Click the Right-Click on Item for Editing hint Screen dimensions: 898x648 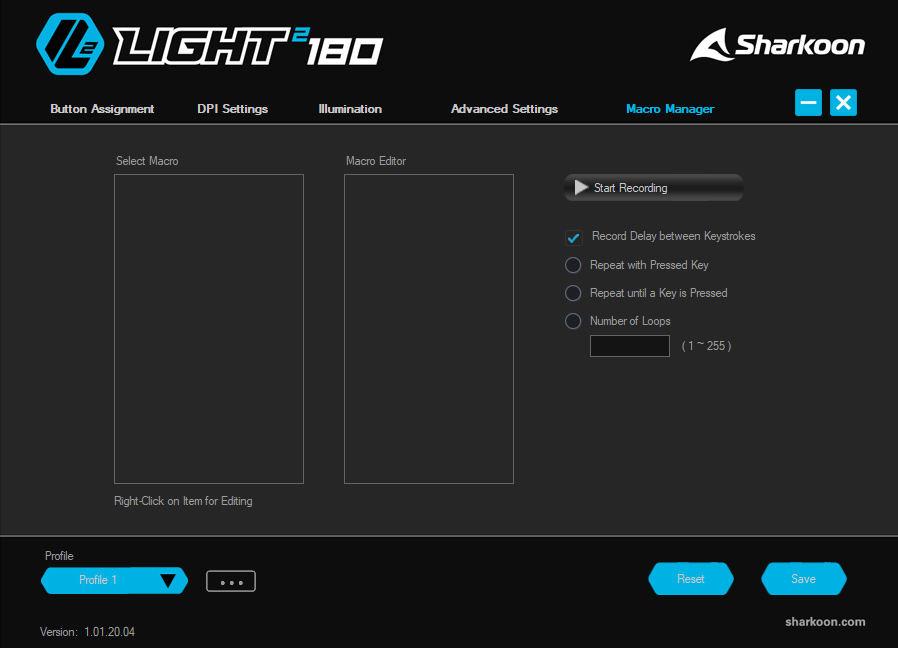tap(183, 501)
